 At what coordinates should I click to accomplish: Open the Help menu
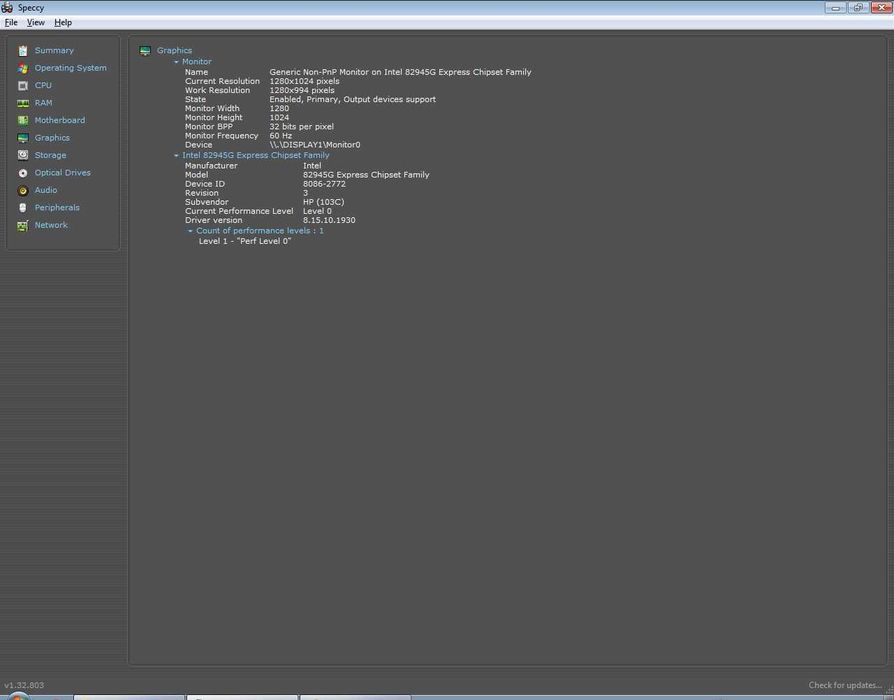pos(63,22)
